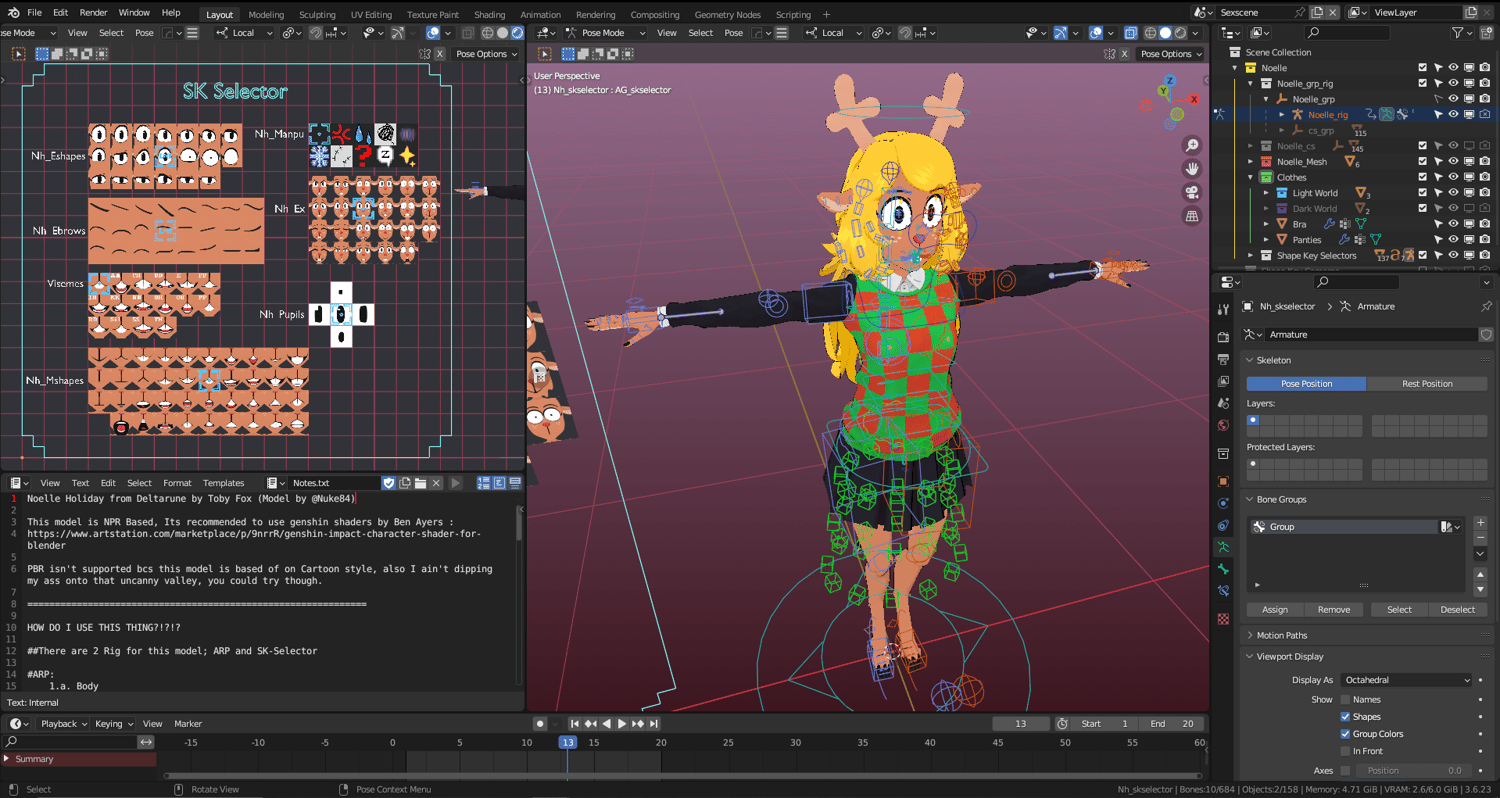Screen dimensions: 1500x798
Task: Hide Noelle_Mesh collection using eye icon
Action: (1453, 162)
